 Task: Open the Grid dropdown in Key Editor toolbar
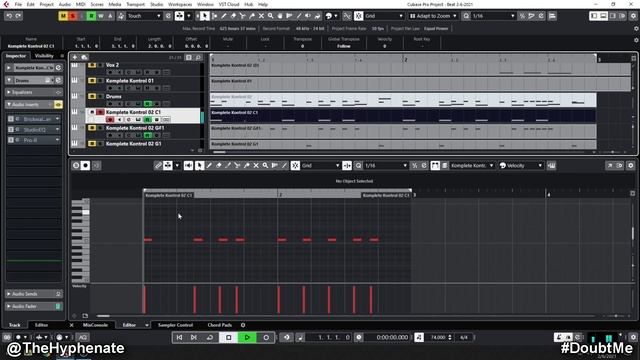point(320,165)
